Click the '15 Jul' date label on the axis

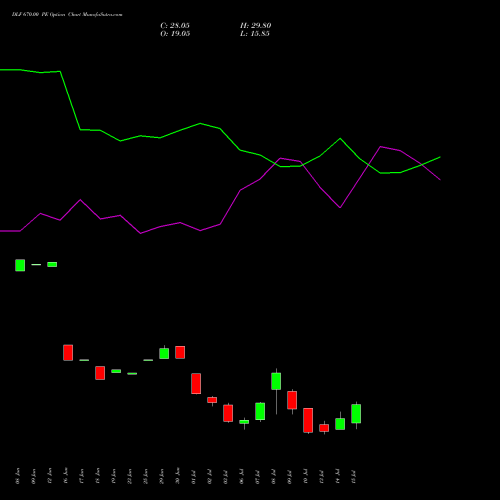coord(354,477)
